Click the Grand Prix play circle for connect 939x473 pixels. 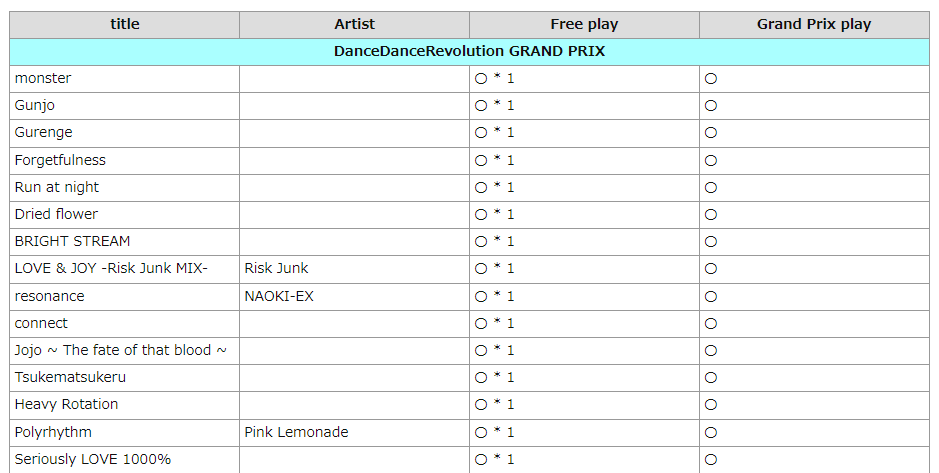point(711,324)
